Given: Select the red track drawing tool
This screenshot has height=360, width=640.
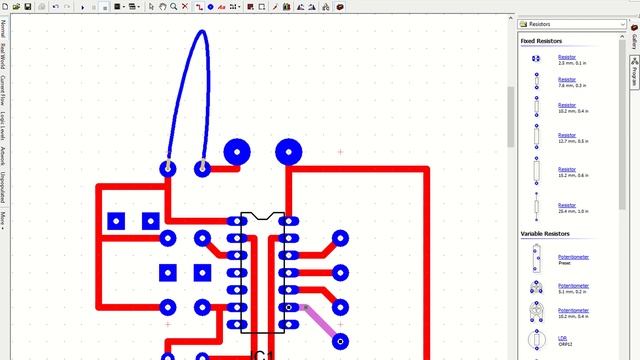Looking at the screenshot, I should (199, 7).
